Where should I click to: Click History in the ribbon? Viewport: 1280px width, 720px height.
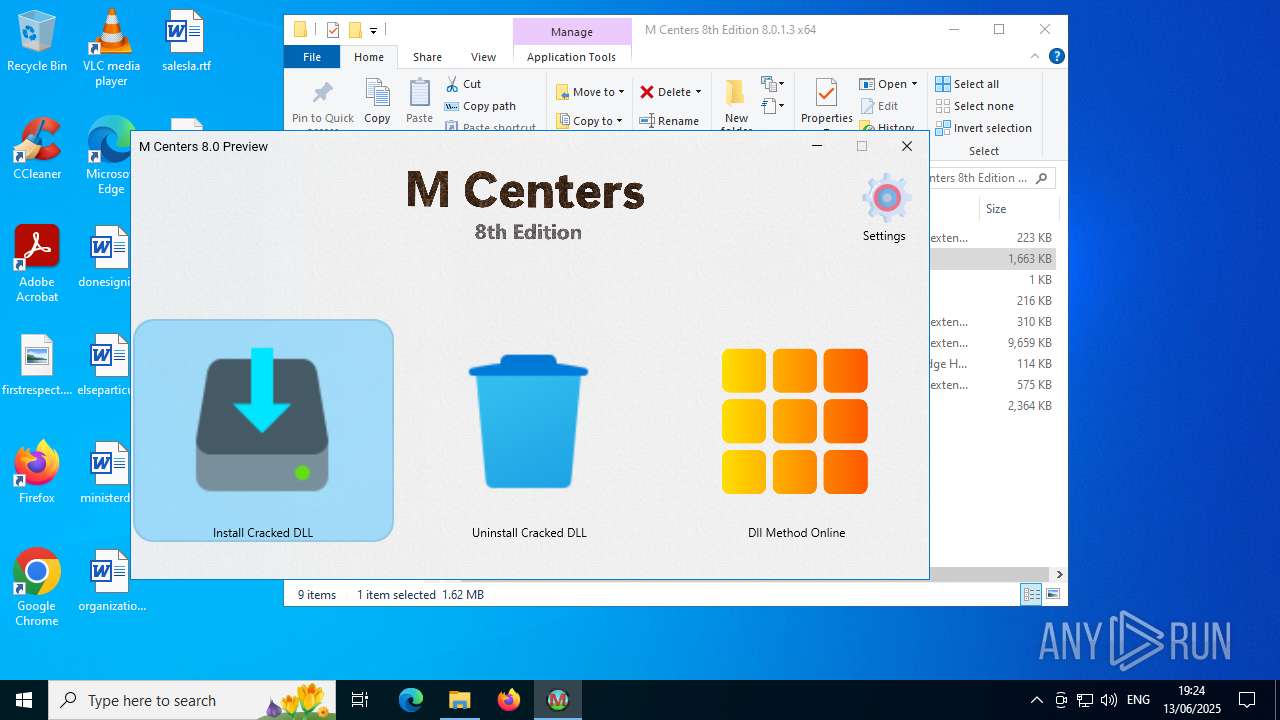click(886, 127)
